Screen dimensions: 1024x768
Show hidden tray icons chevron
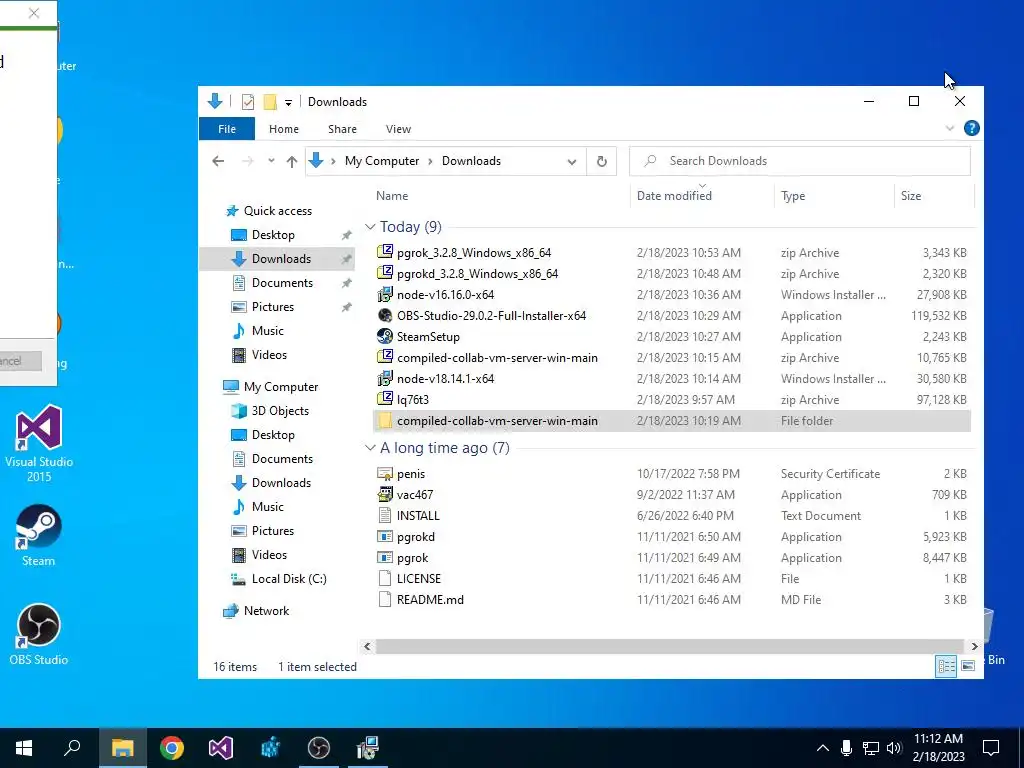[x=822, y=748]
